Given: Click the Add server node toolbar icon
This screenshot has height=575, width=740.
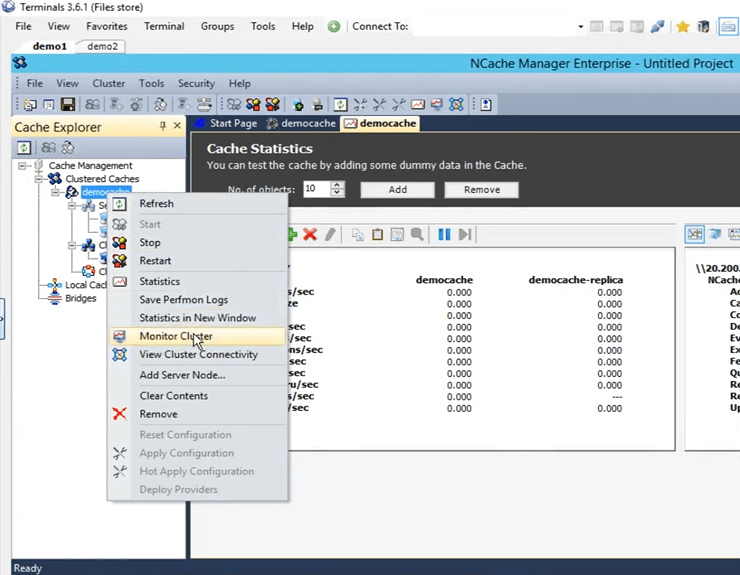Looking at the screenshot, I should click(x=298, y=104).
